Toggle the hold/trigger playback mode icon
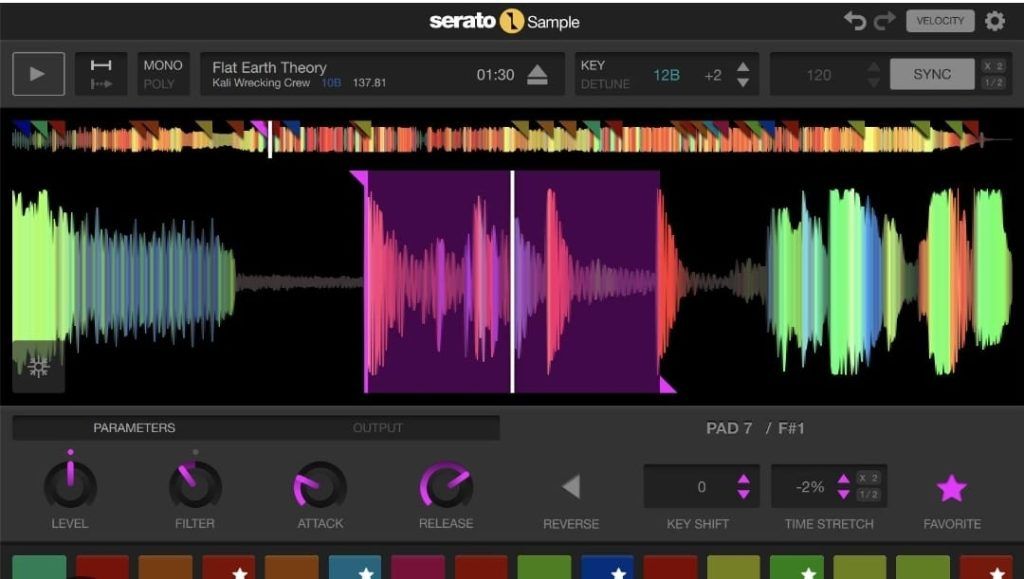Viewport: 1024px width, 579px height. (101, 74)
